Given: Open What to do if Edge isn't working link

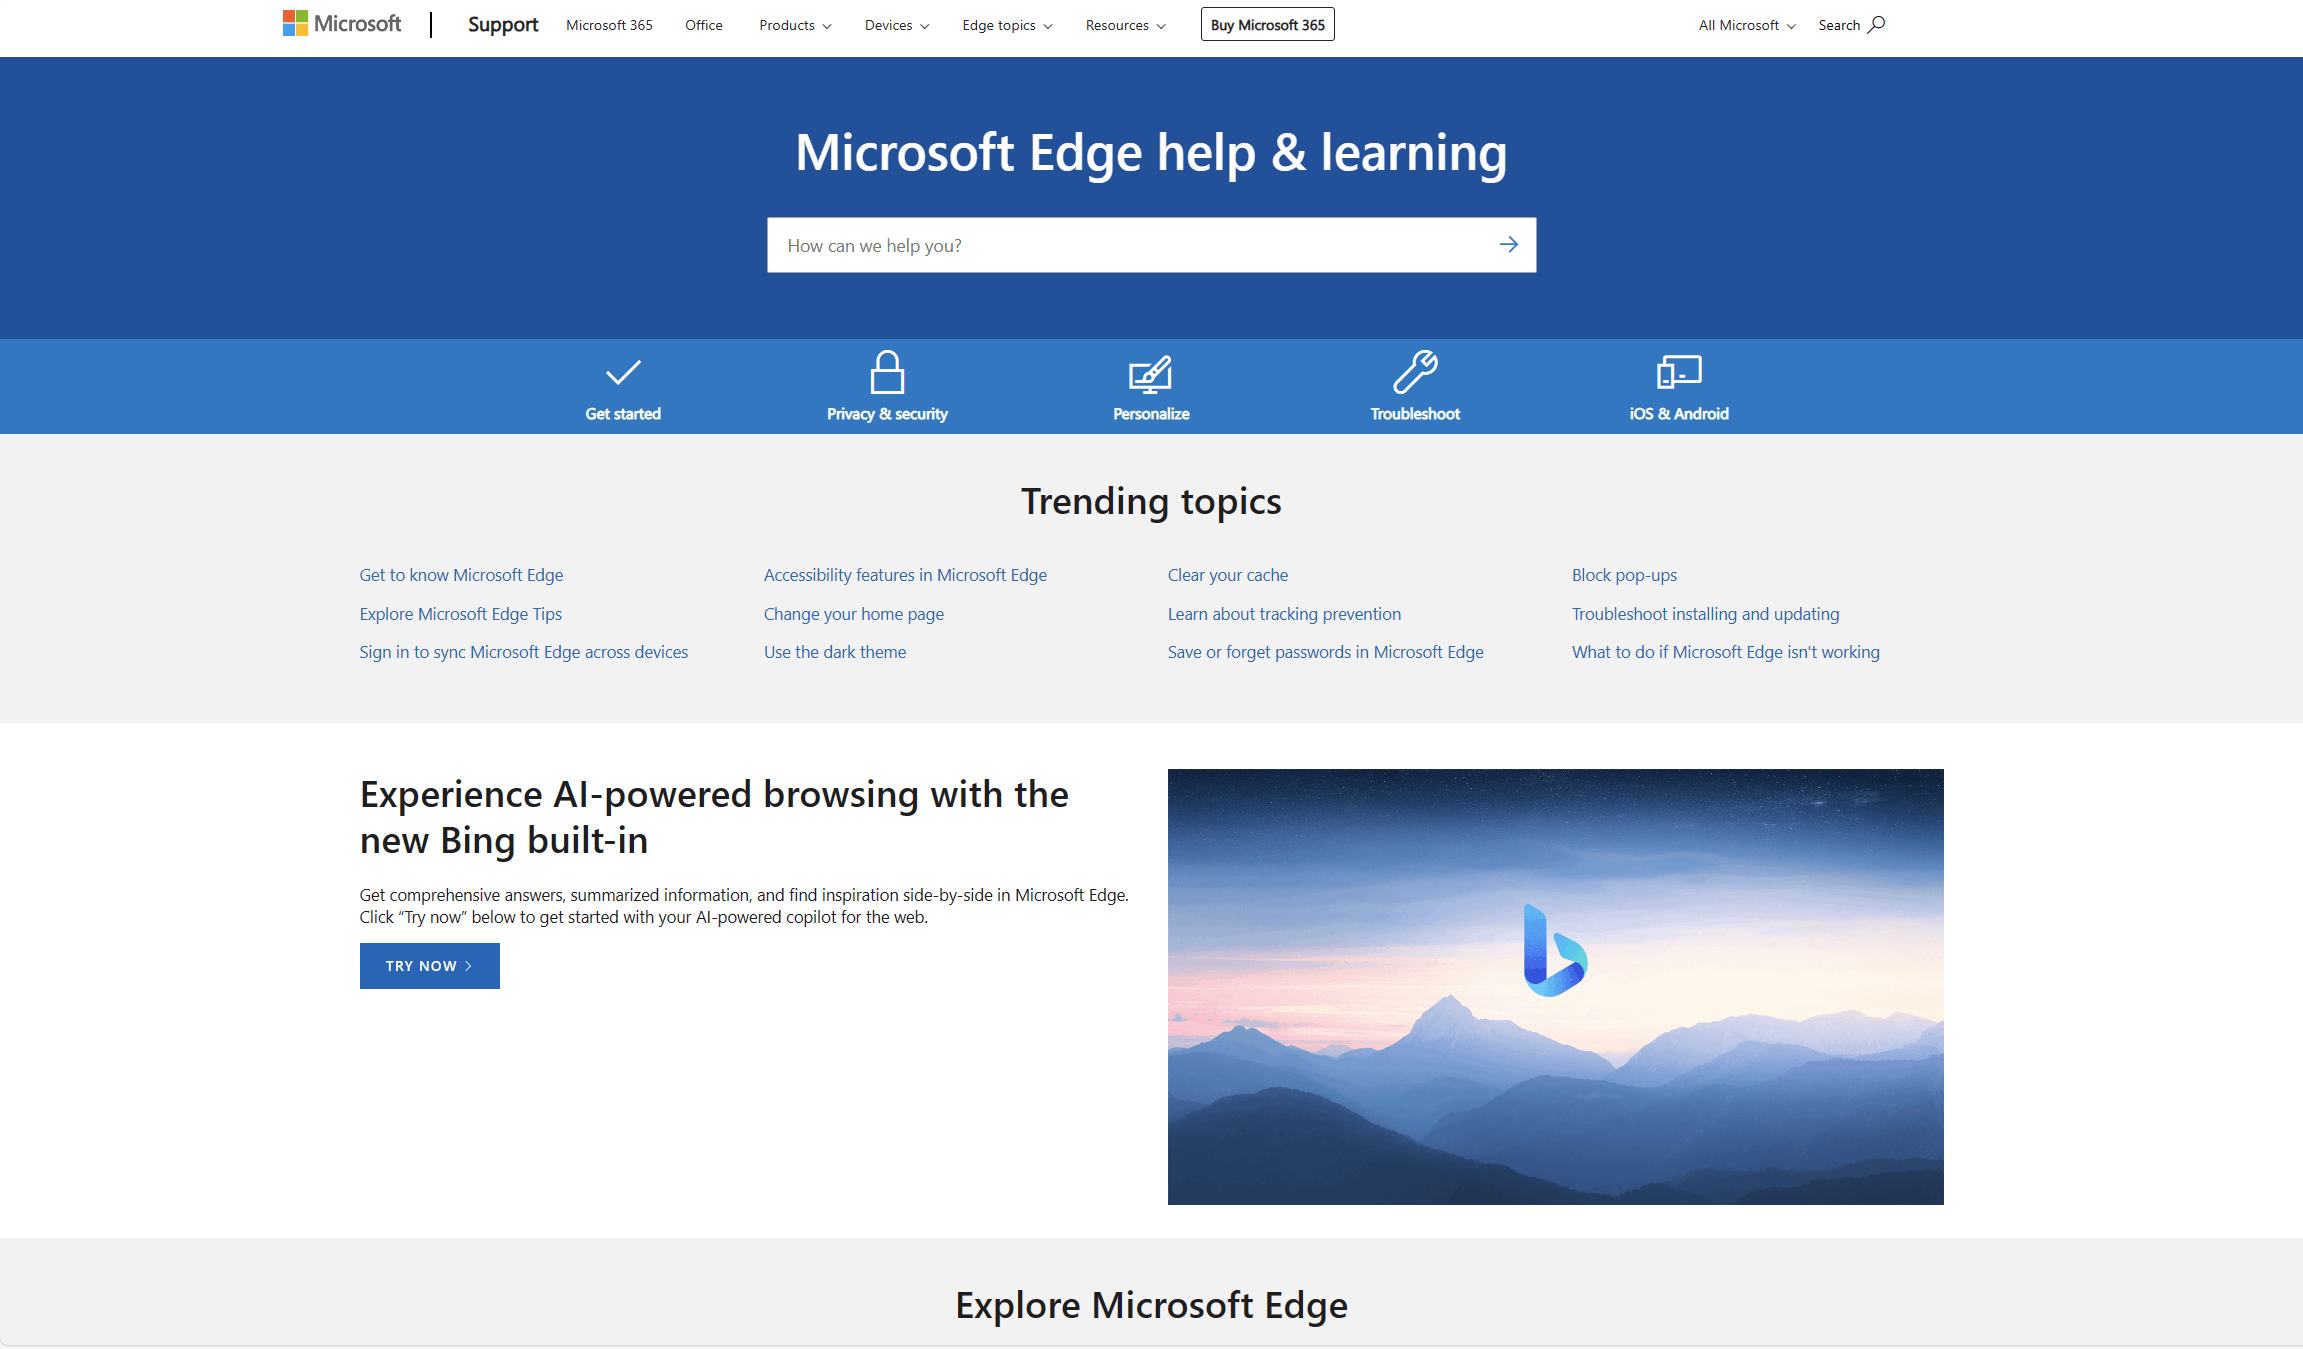Looking at the screenshot, I should pyautogui.click(x=1726, y=652).
